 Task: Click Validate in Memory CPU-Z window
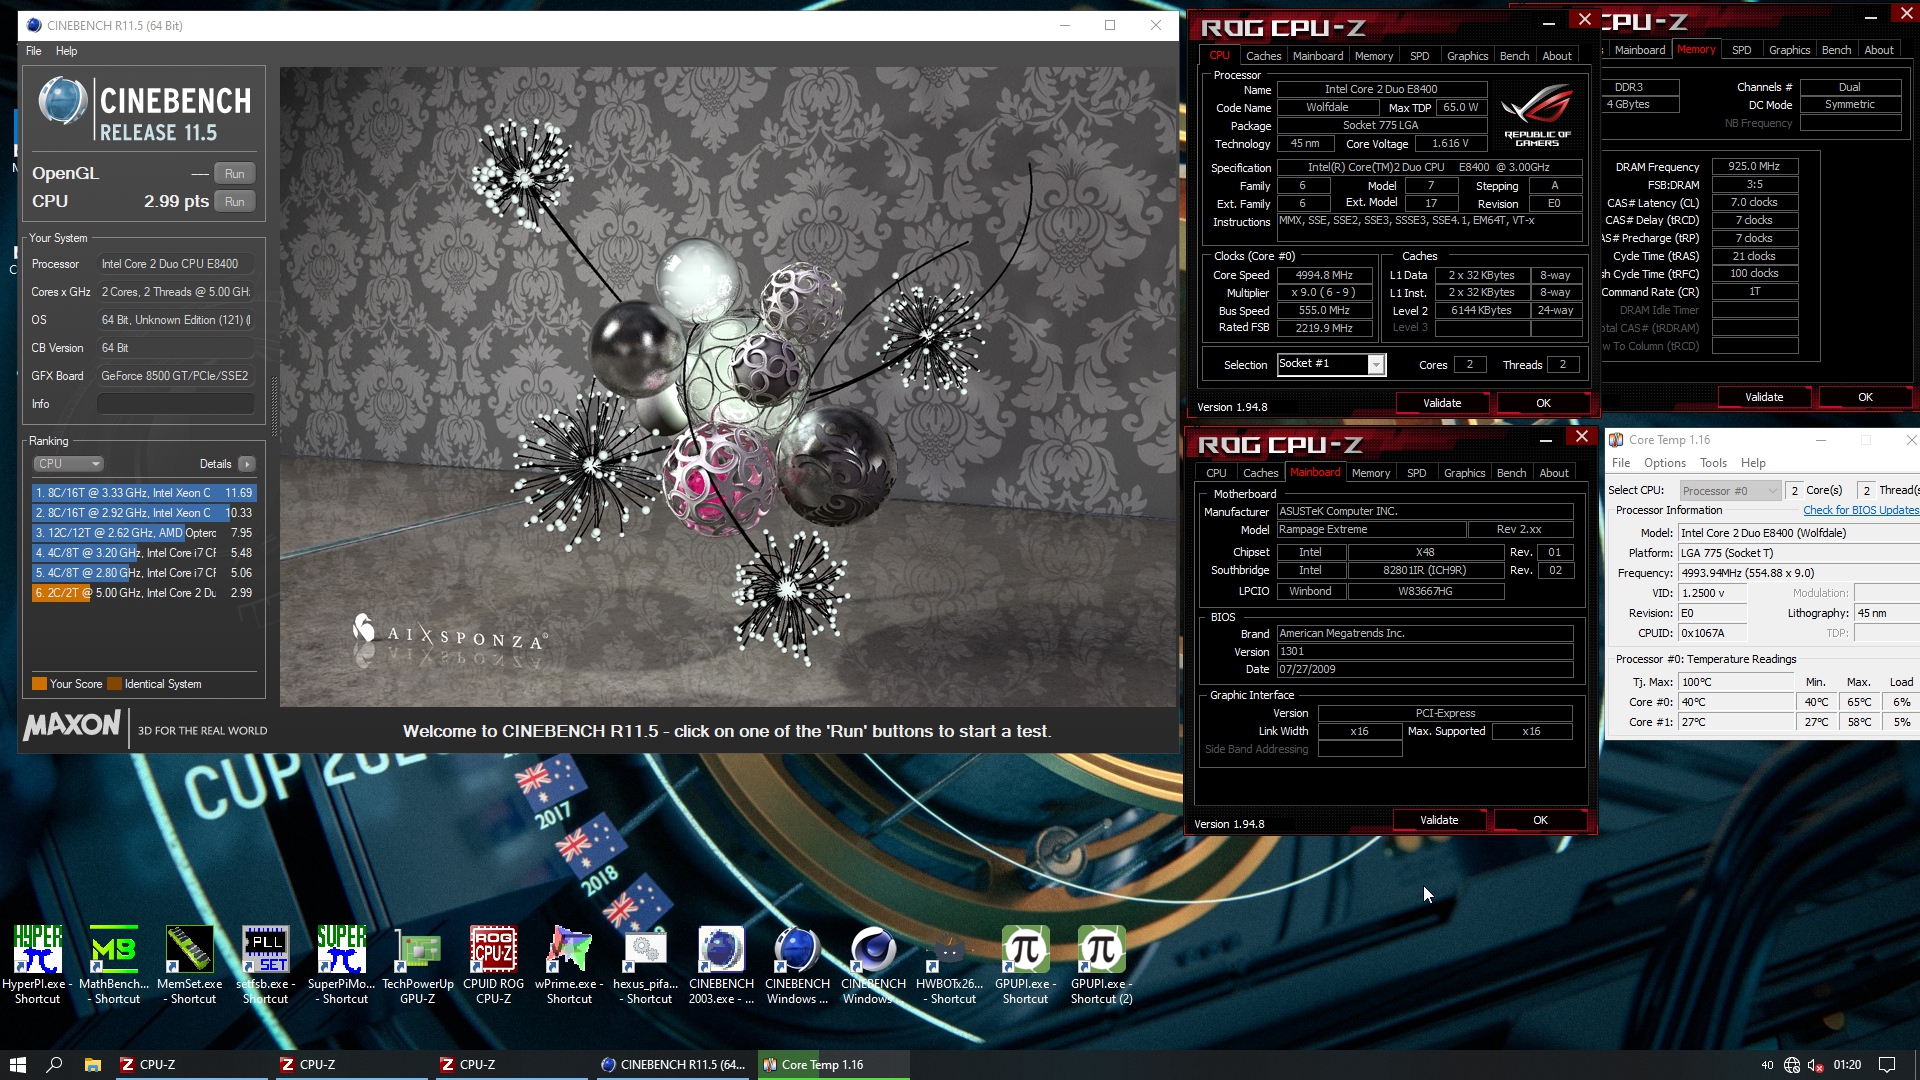point(1764,397)
